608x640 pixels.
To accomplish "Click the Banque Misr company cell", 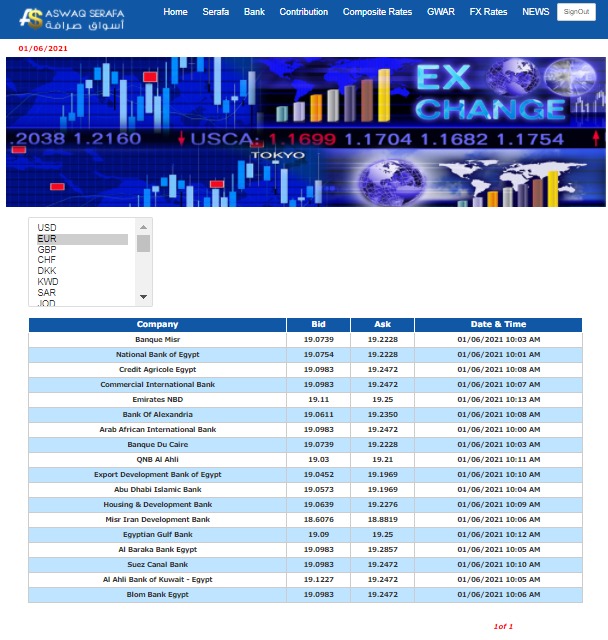I will point(158,340).
